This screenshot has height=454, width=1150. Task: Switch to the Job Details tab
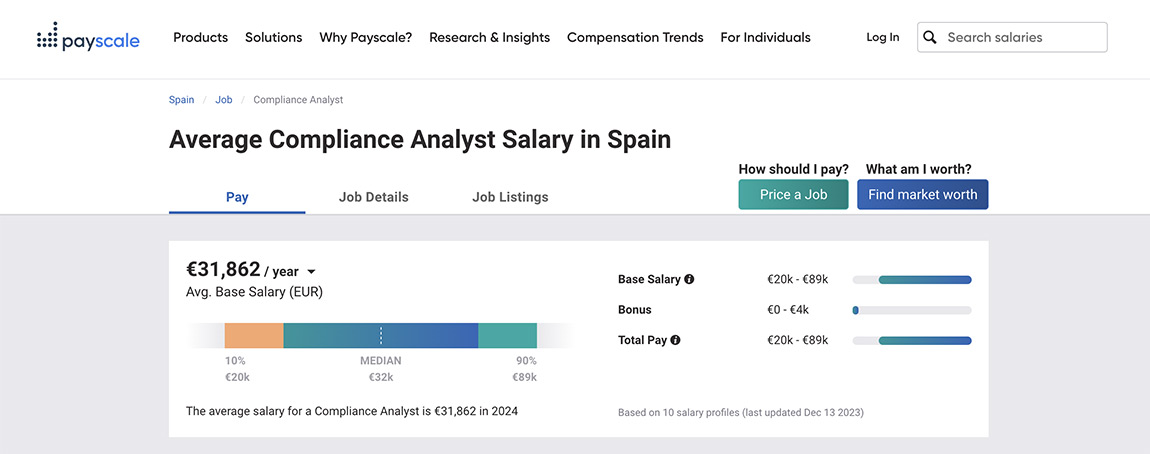coord(373,197)
